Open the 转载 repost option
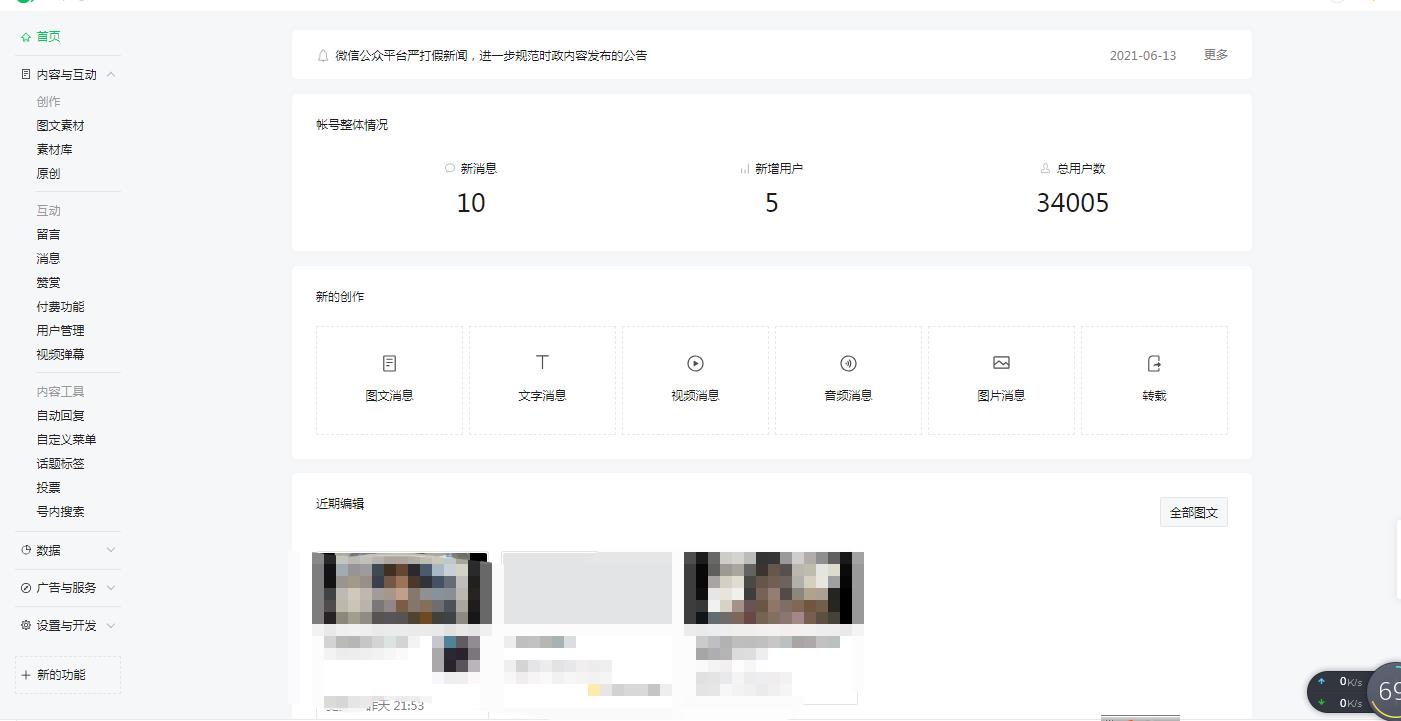This screenshot has height=721, width=1401. (x=1154, y=380)
